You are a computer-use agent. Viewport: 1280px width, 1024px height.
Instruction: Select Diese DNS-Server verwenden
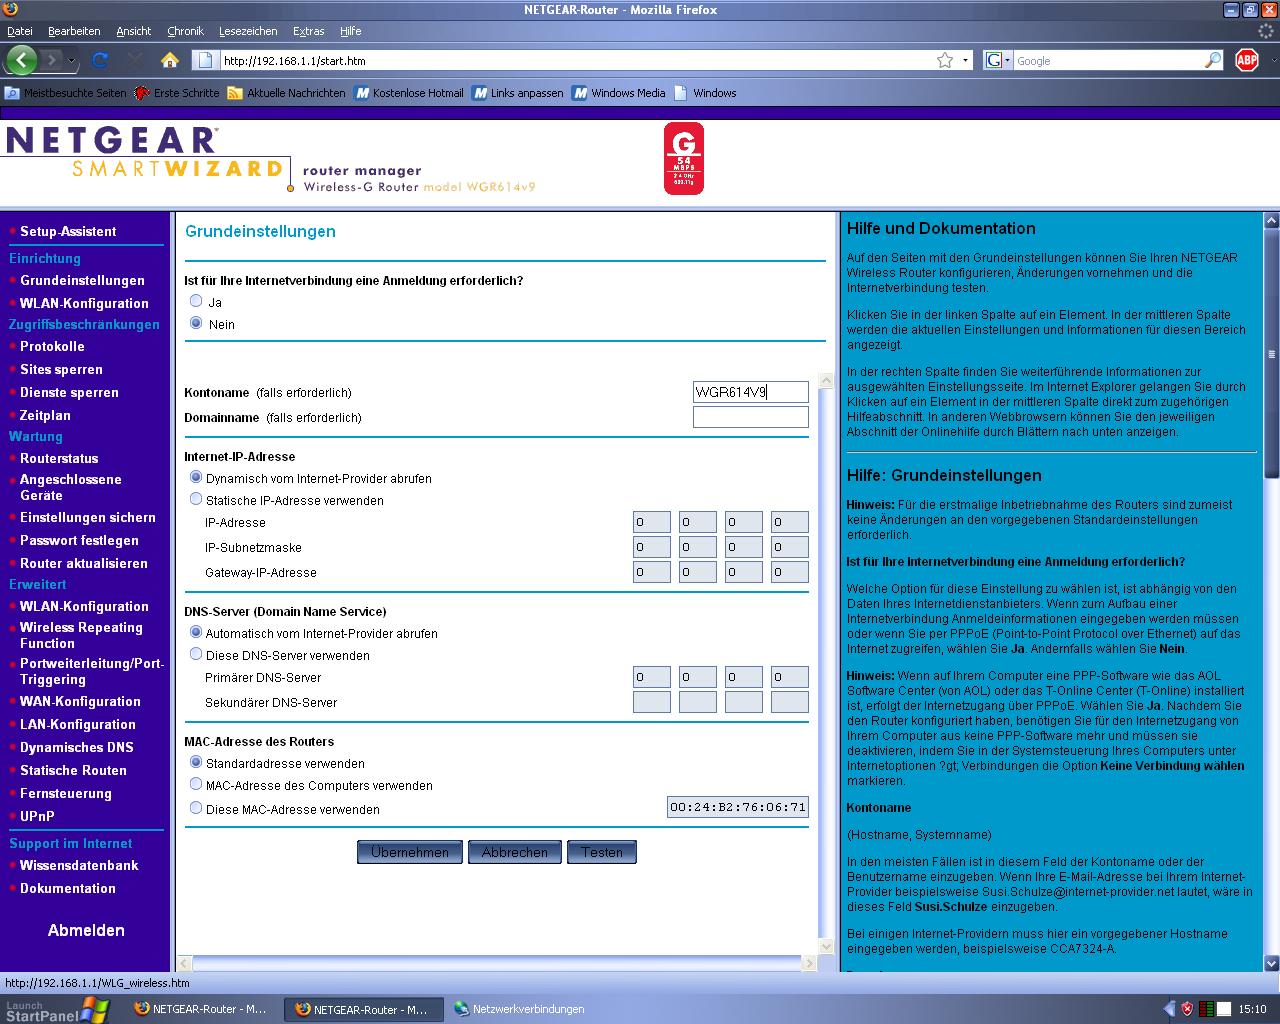pos(196,654)
